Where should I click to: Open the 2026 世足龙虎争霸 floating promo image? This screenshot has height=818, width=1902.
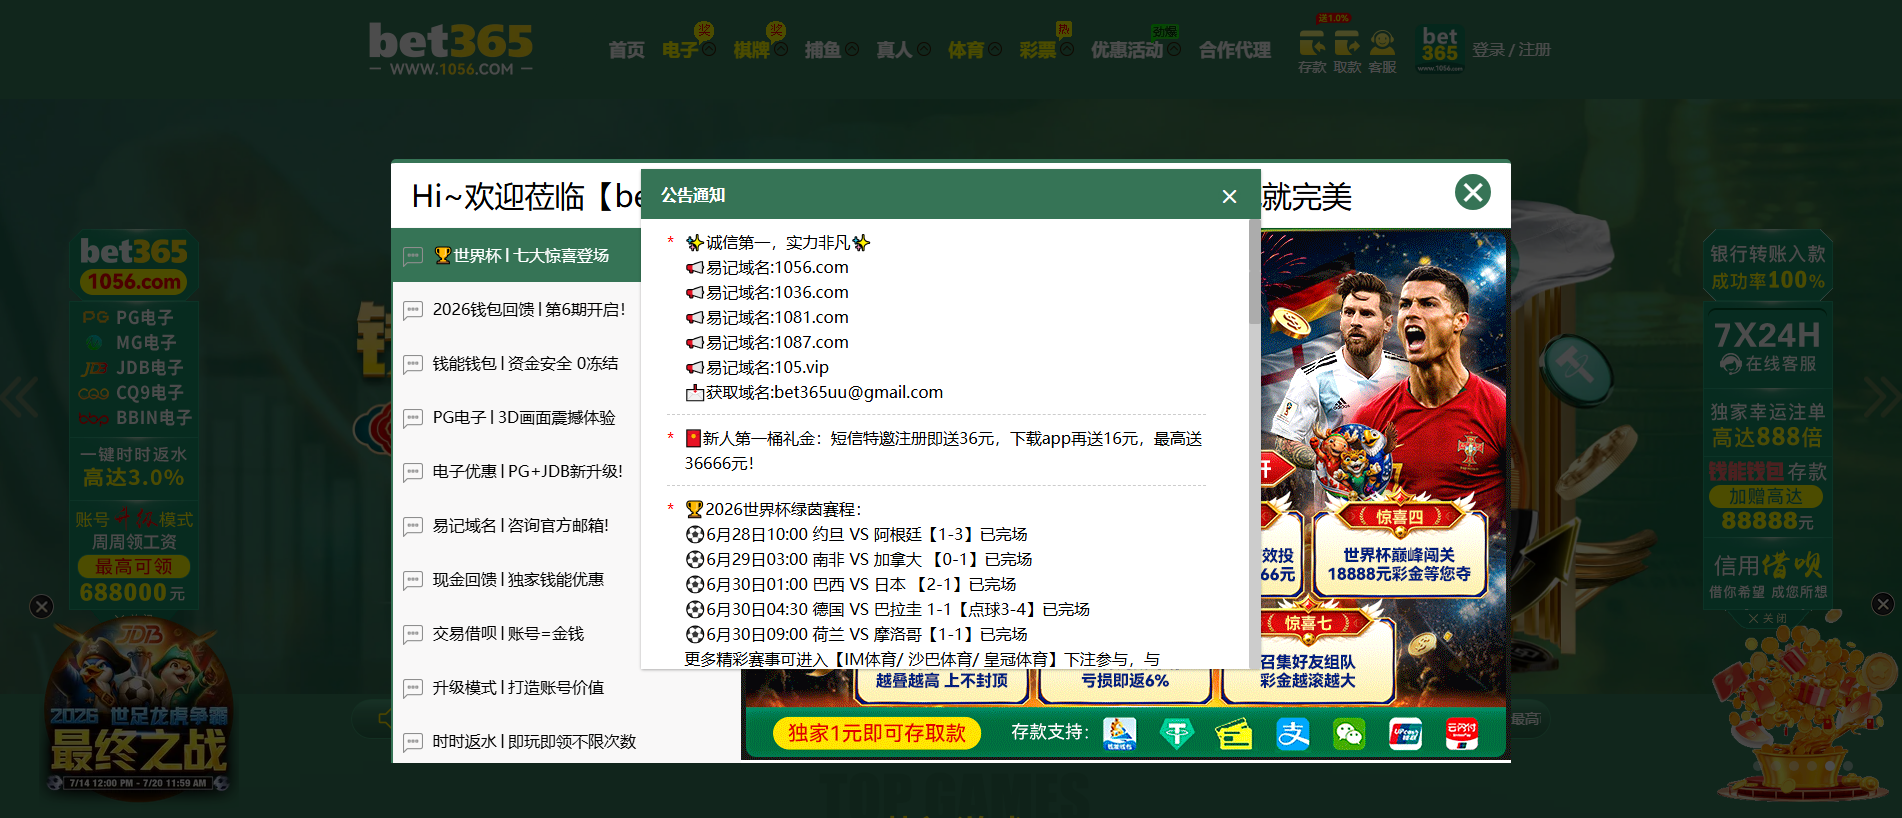139,709
